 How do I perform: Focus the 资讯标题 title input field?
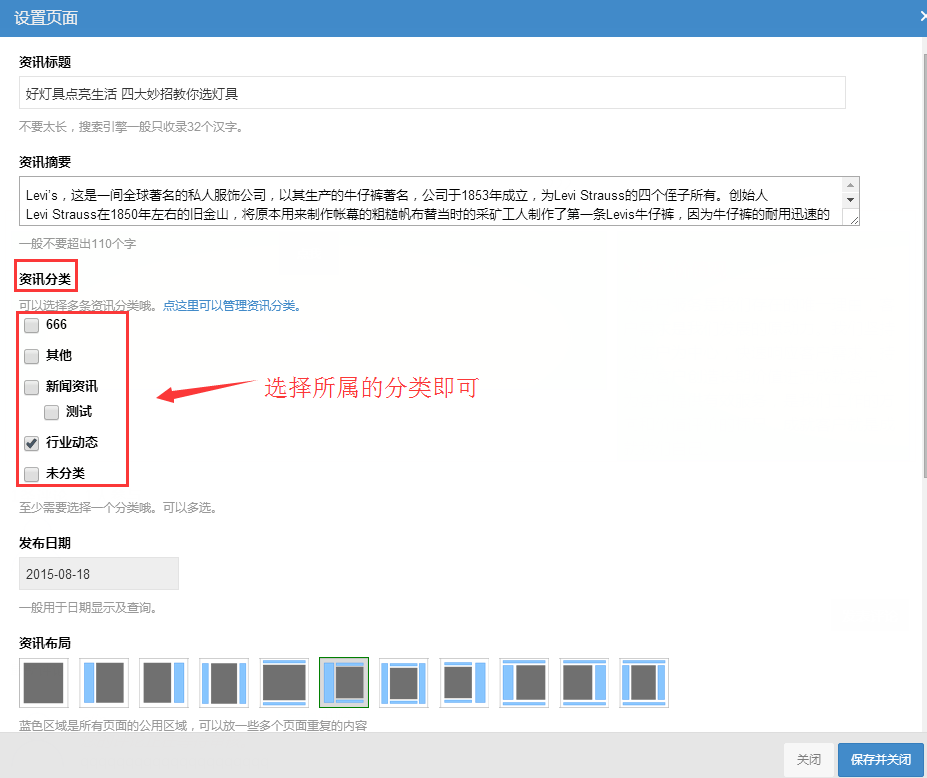click(432, 93)
